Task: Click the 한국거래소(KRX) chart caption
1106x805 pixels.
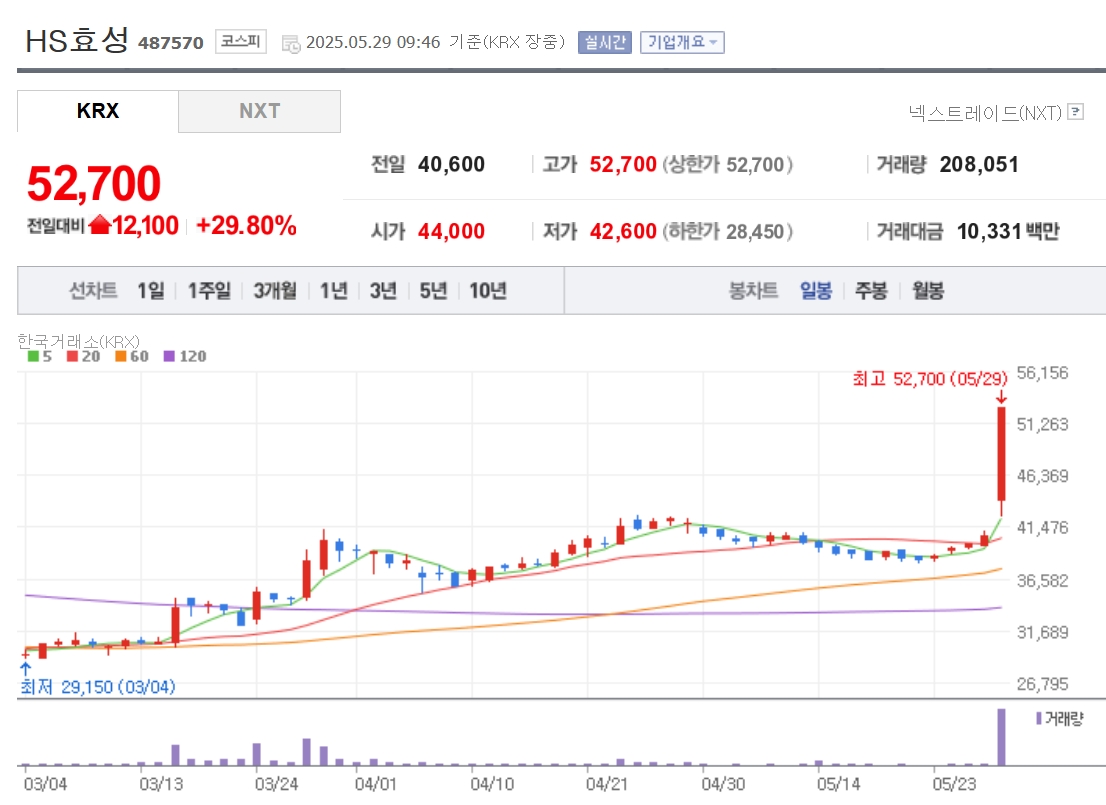Action: pos(78,341)
